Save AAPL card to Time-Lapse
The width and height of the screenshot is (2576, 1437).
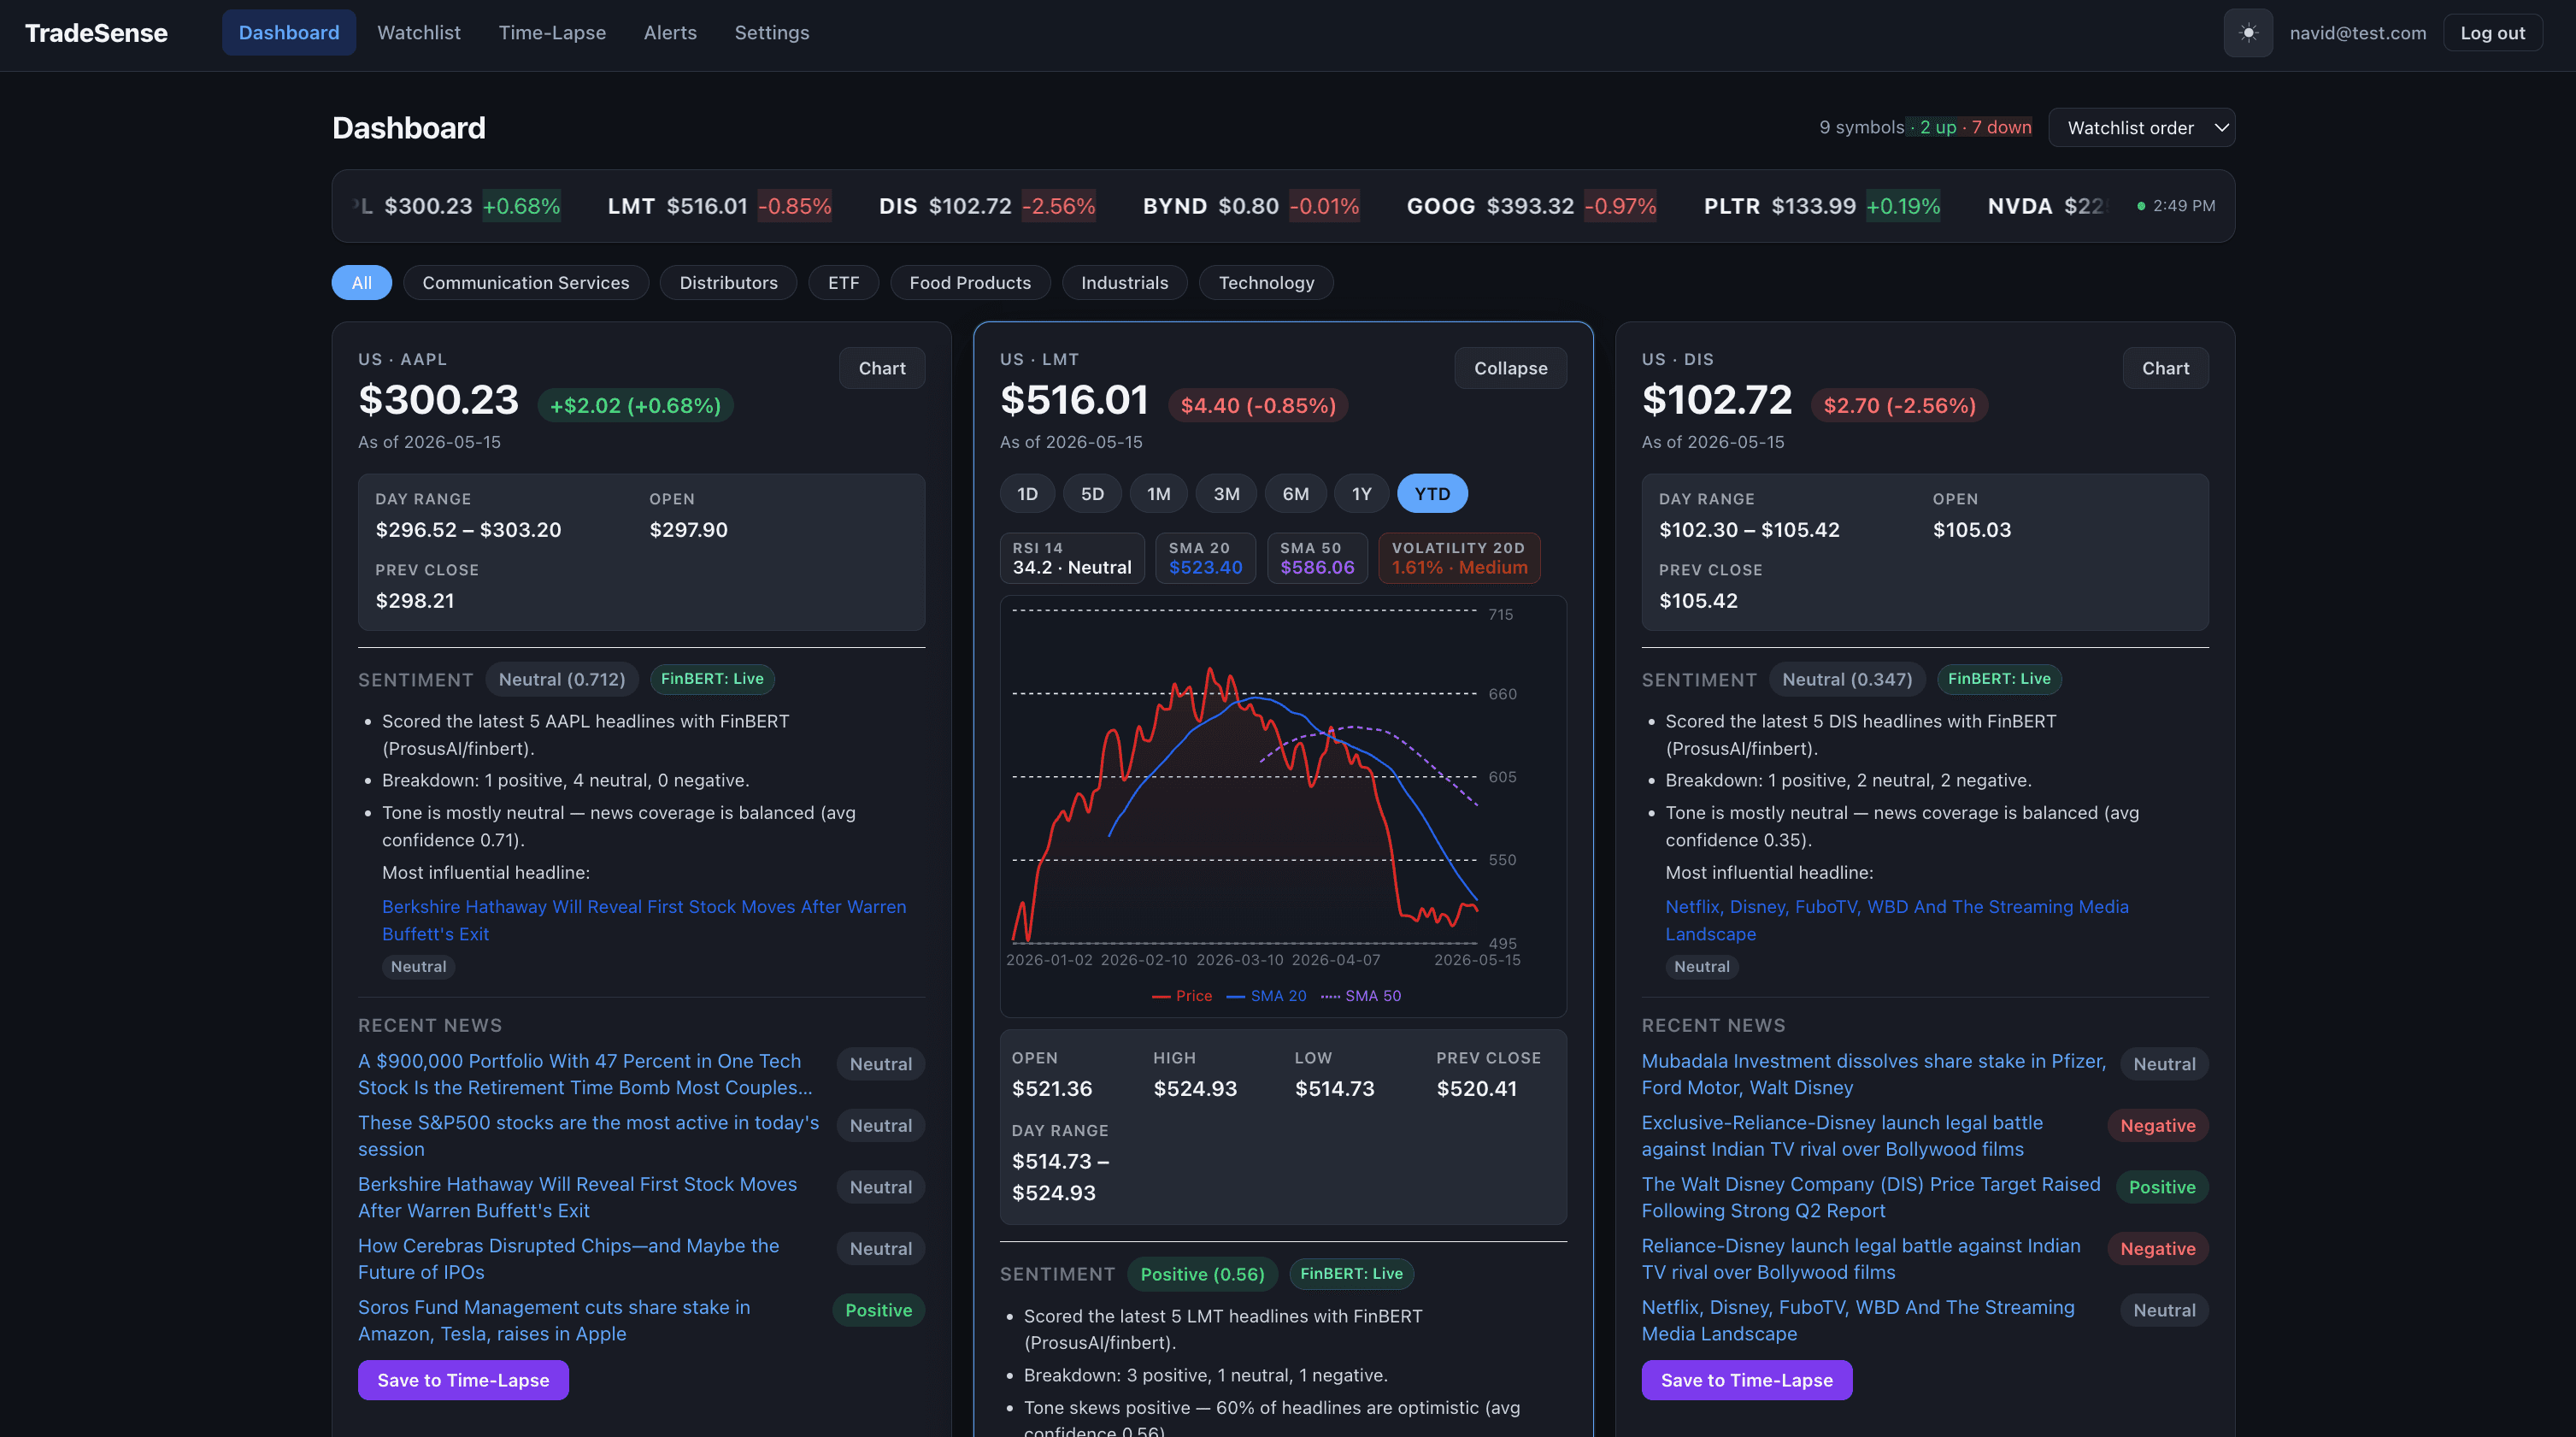463,1380
